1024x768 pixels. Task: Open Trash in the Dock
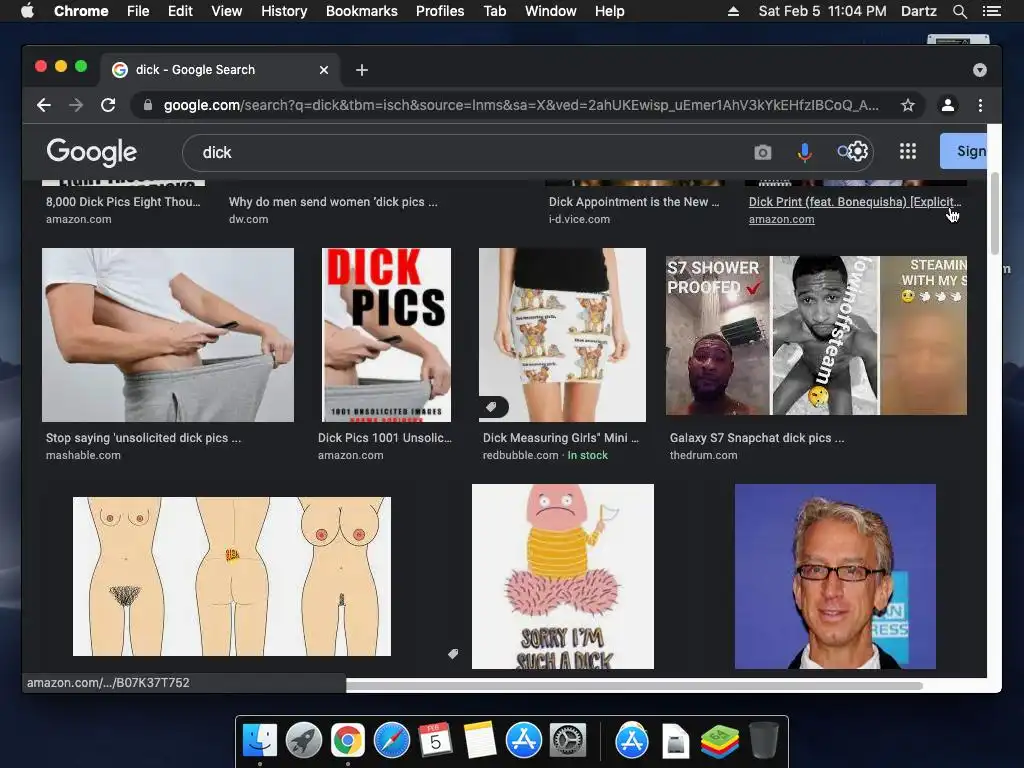click(763, 741)
